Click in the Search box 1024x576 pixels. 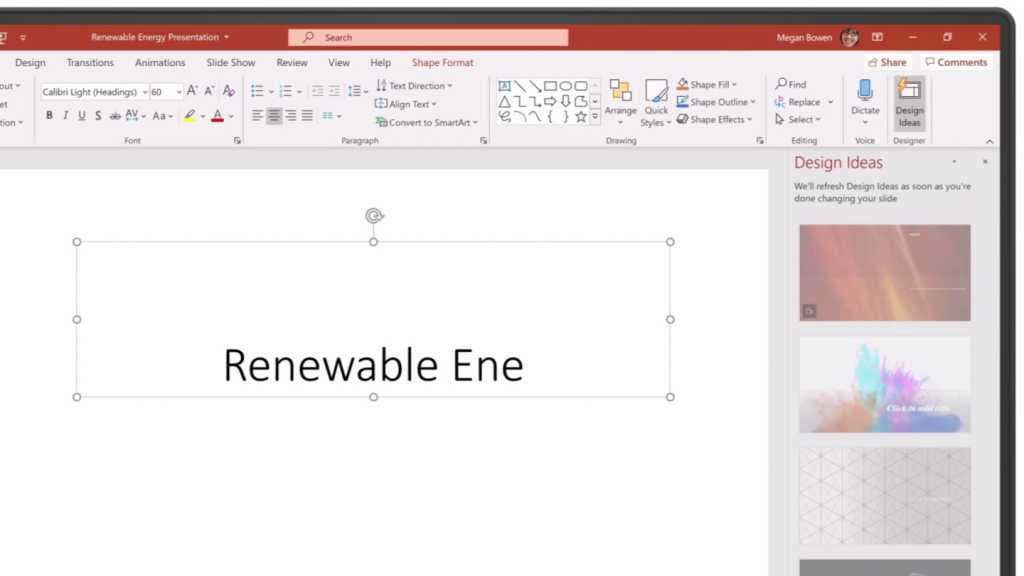coord(428,37)
